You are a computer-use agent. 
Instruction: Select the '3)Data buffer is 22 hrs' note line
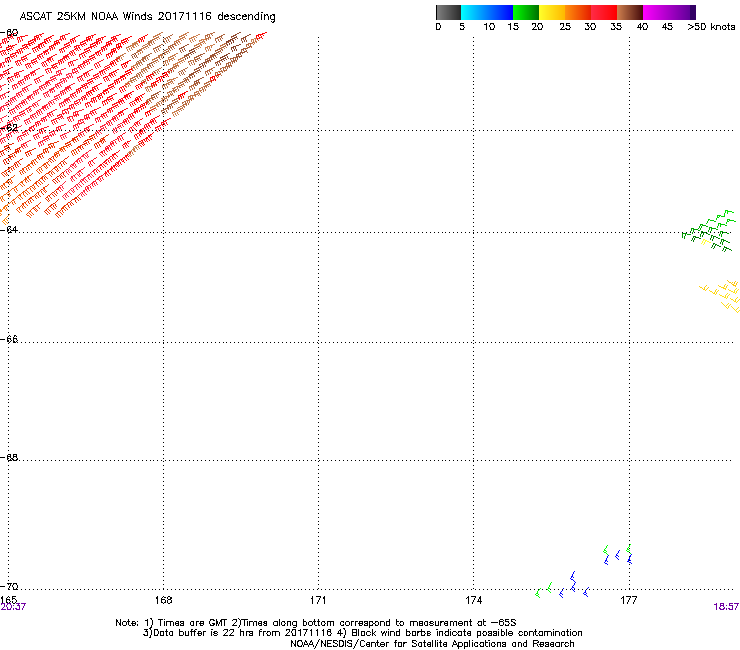362,633
